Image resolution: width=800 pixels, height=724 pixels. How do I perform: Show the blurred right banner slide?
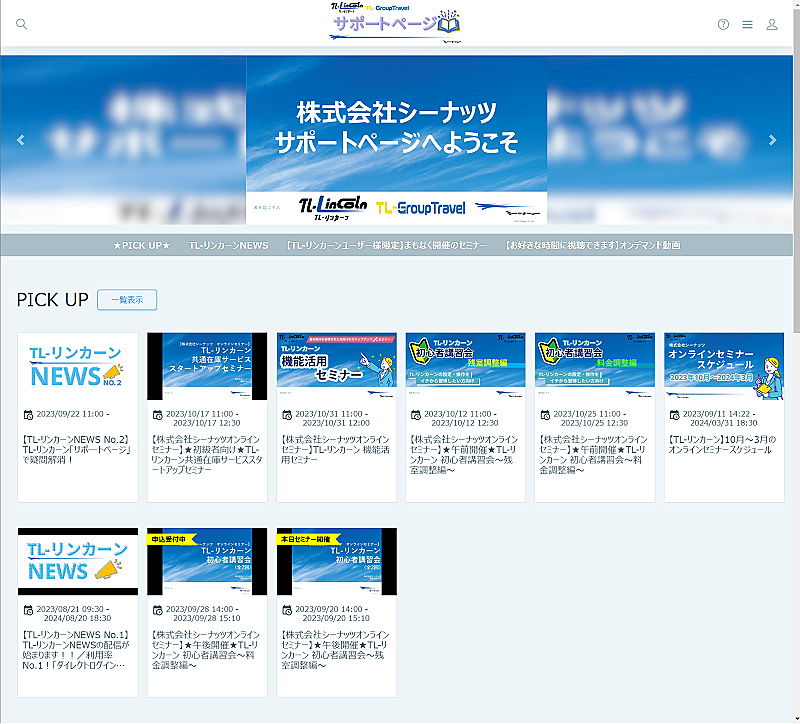670,140
